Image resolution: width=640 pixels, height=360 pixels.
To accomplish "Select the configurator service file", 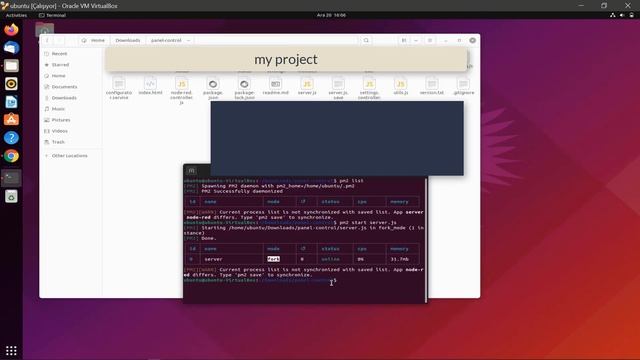I will tap(119, 89).
